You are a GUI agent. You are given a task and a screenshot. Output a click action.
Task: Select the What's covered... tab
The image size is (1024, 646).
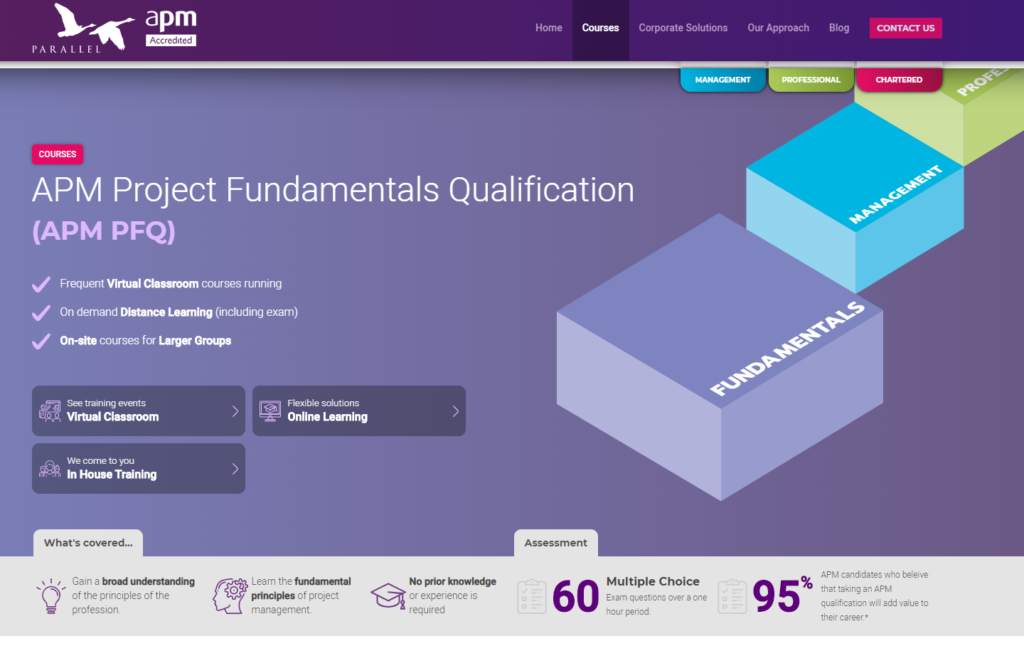[88, 543]
